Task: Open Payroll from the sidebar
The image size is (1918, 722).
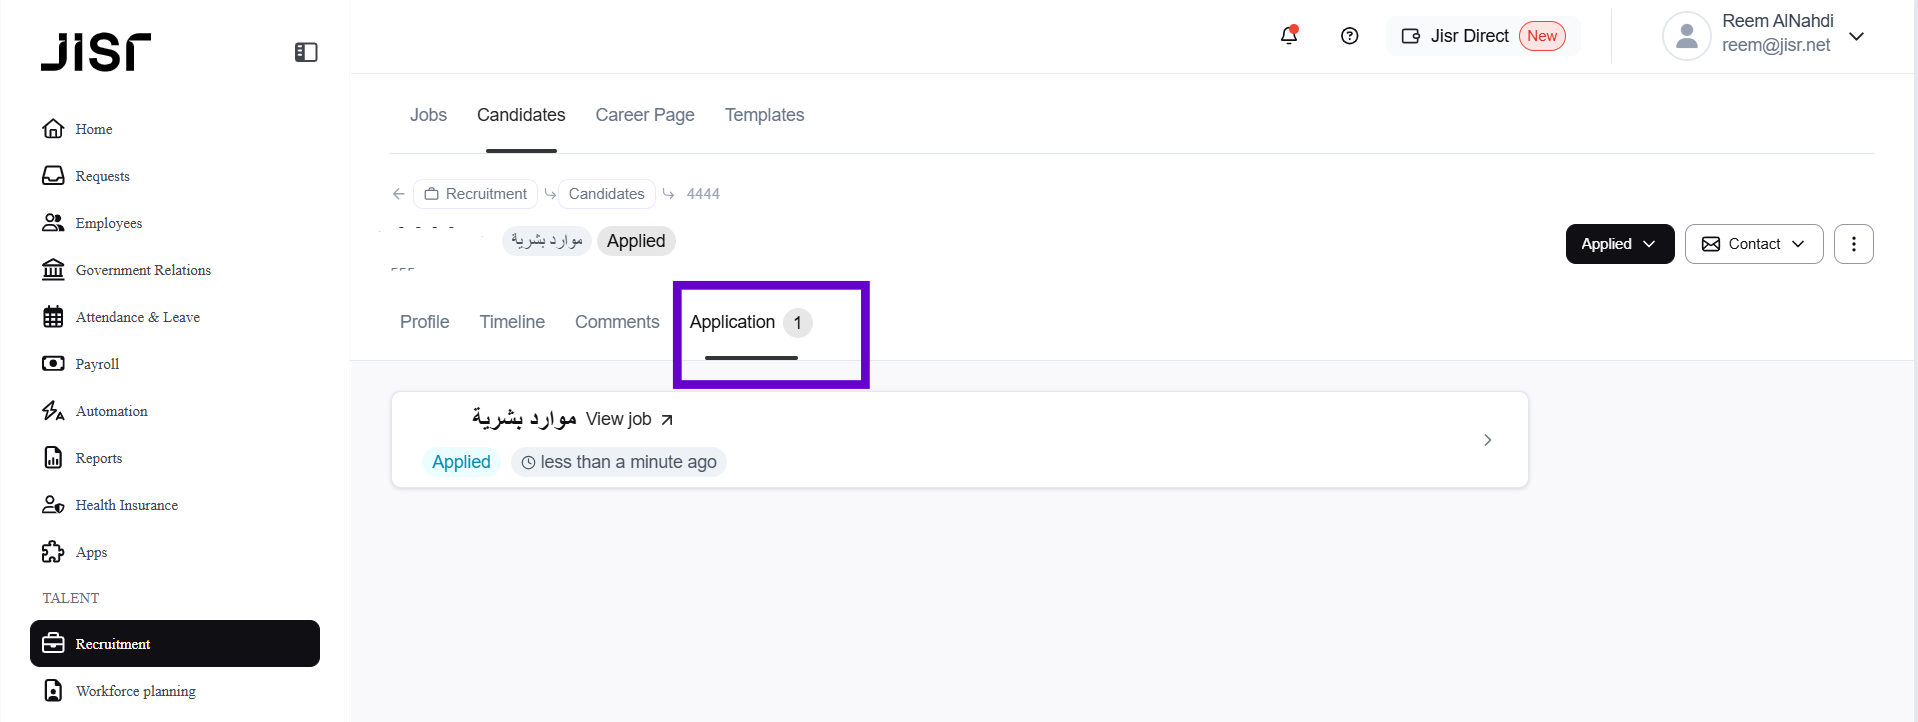Action: [97, 364]
